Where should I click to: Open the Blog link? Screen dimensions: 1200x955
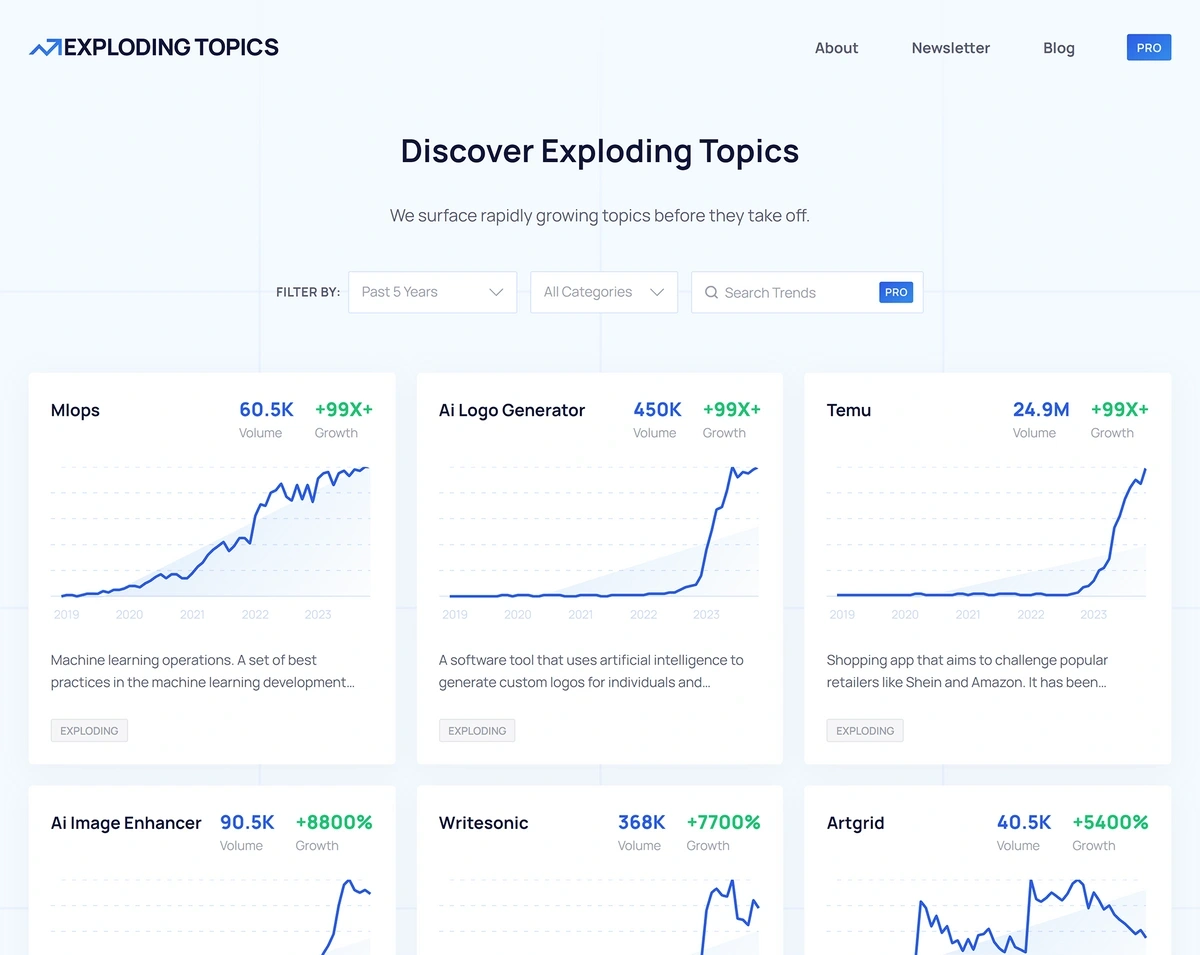pyautogui.click(x=1058, y=48)
